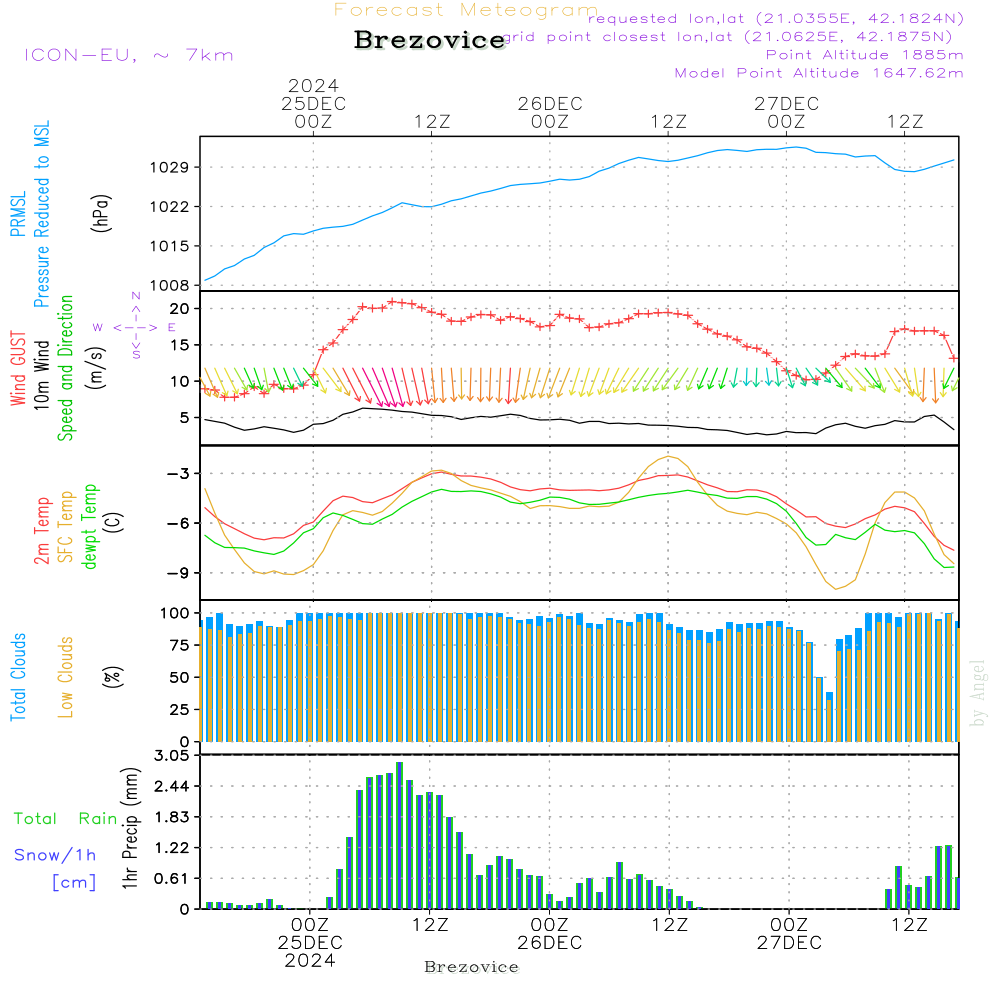Image resolution: width=1000 pixels, height=1000 pixels.
Task: Click the top 2024 year label
Action: coord(313,85)
